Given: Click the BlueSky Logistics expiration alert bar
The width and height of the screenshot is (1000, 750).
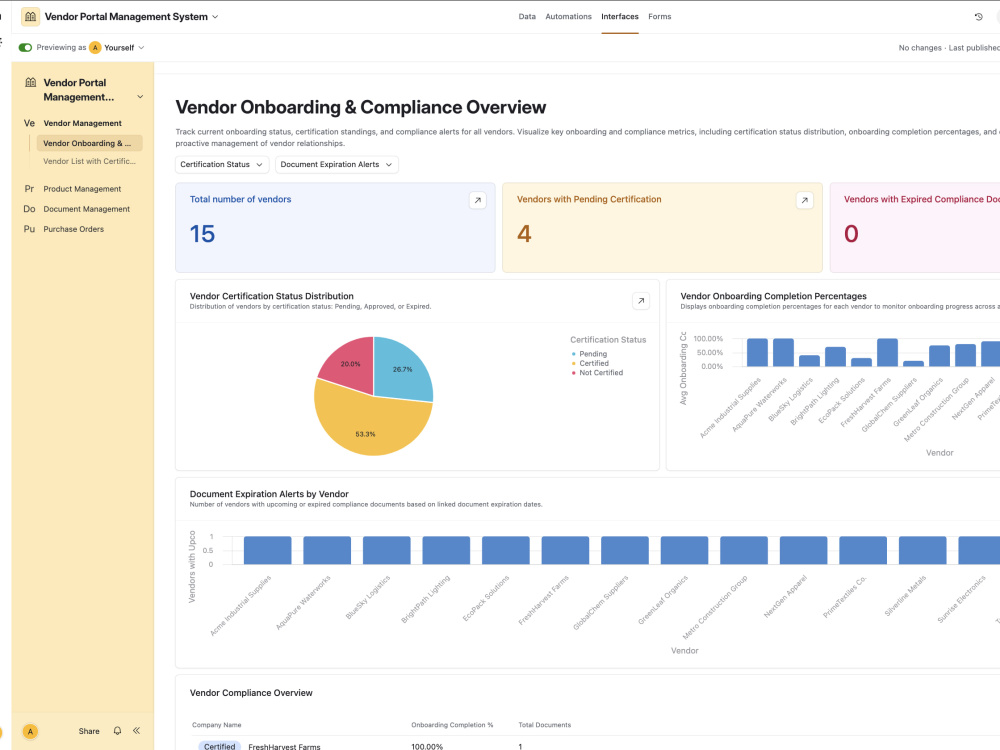Looking at the screenshot, I should (x=386, y=550).
